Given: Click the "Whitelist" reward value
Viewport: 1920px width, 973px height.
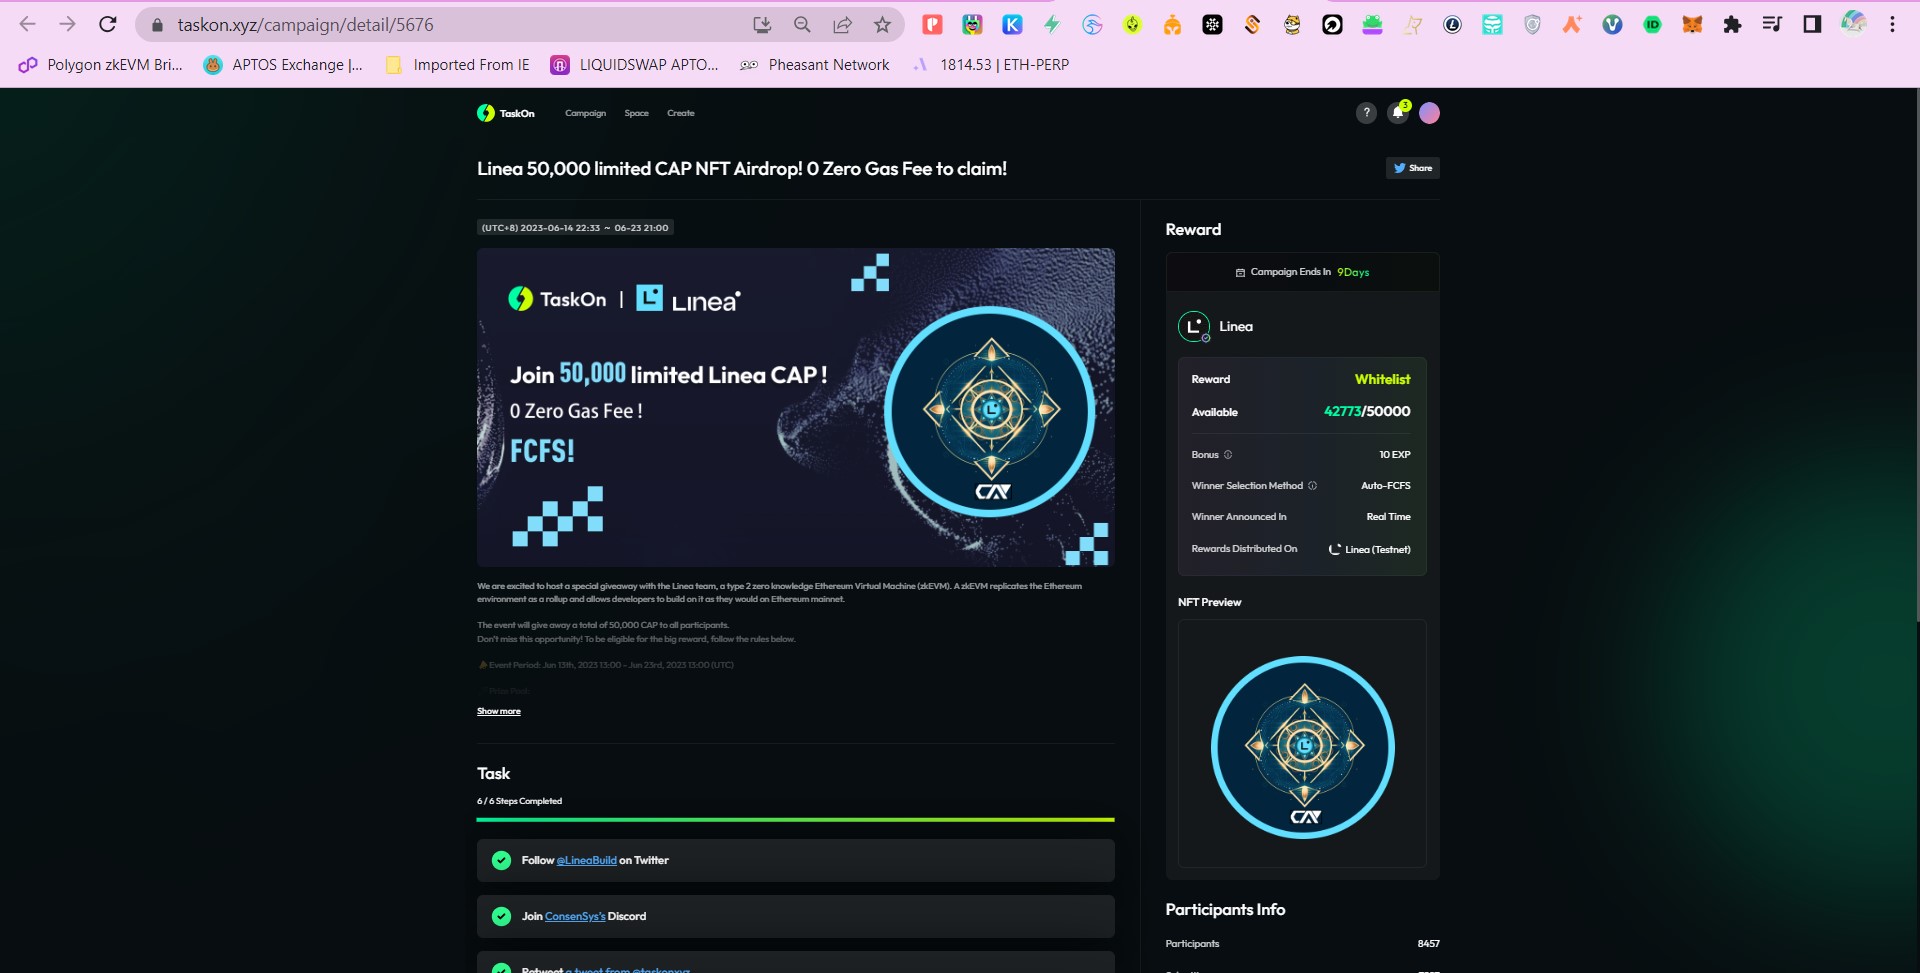Looking at the screenshot, I should click(1383, 380).
